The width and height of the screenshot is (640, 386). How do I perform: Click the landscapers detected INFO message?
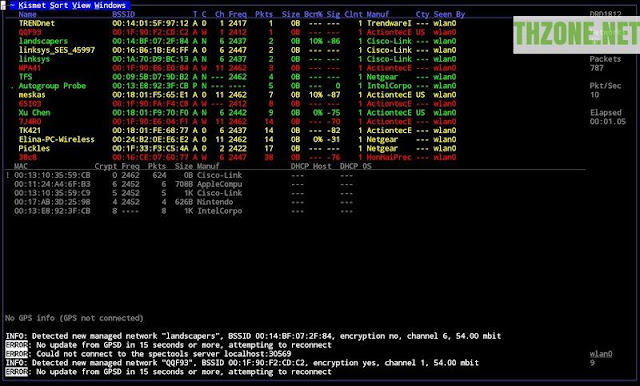click(253, 336)
